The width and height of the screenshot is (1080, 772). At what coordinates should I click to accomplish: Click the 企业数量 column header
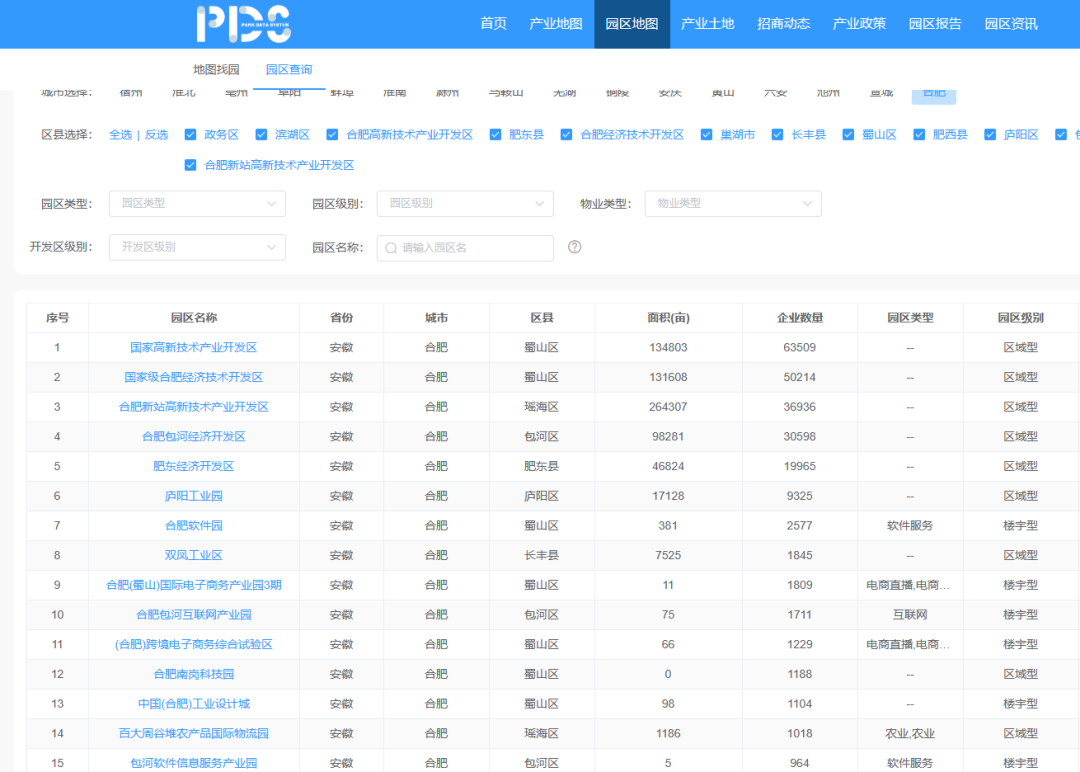(800, 318)
